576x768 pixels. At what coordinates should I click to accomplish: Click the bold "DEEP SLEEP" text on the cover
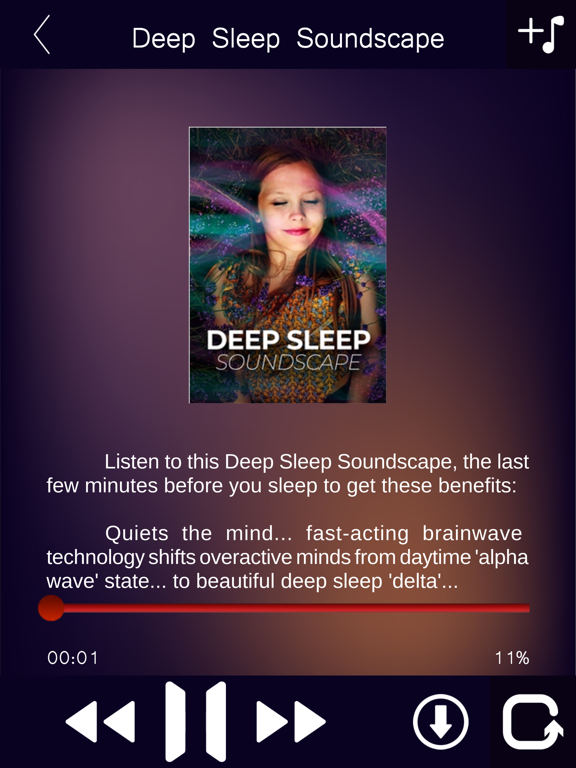pyautogui.click(x=288, y=340)
